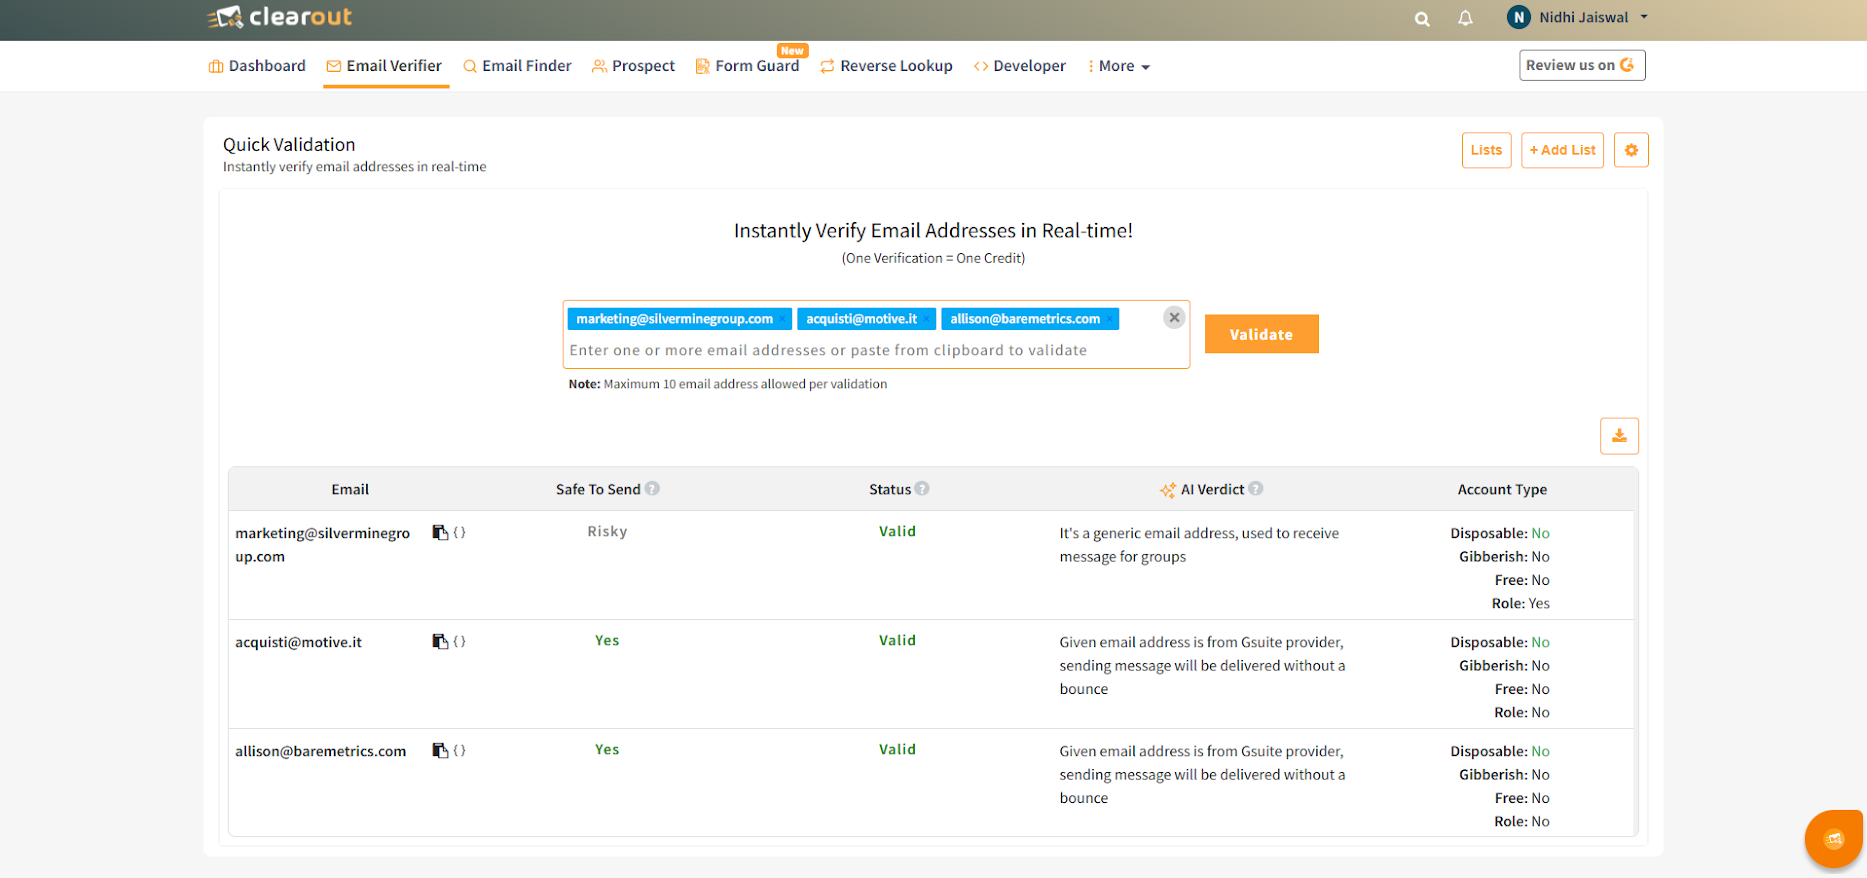Download validation results
Screen dimensions: 1867x878
(1618, 436)
